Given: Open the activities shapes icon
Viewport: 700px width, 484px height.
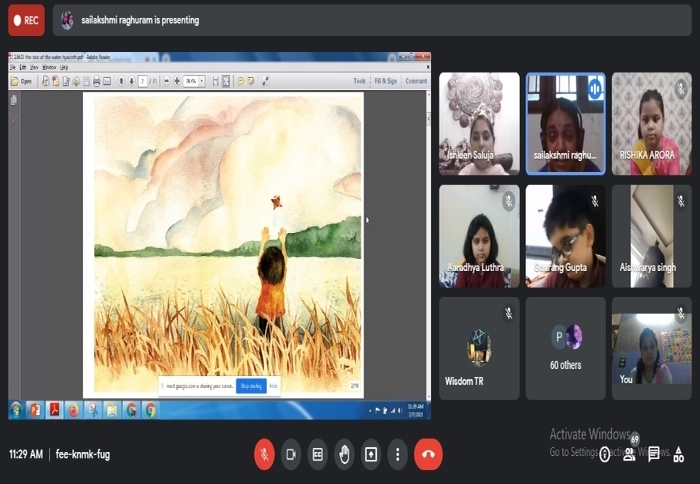Looking at the screenshot, I should point(678,455).
